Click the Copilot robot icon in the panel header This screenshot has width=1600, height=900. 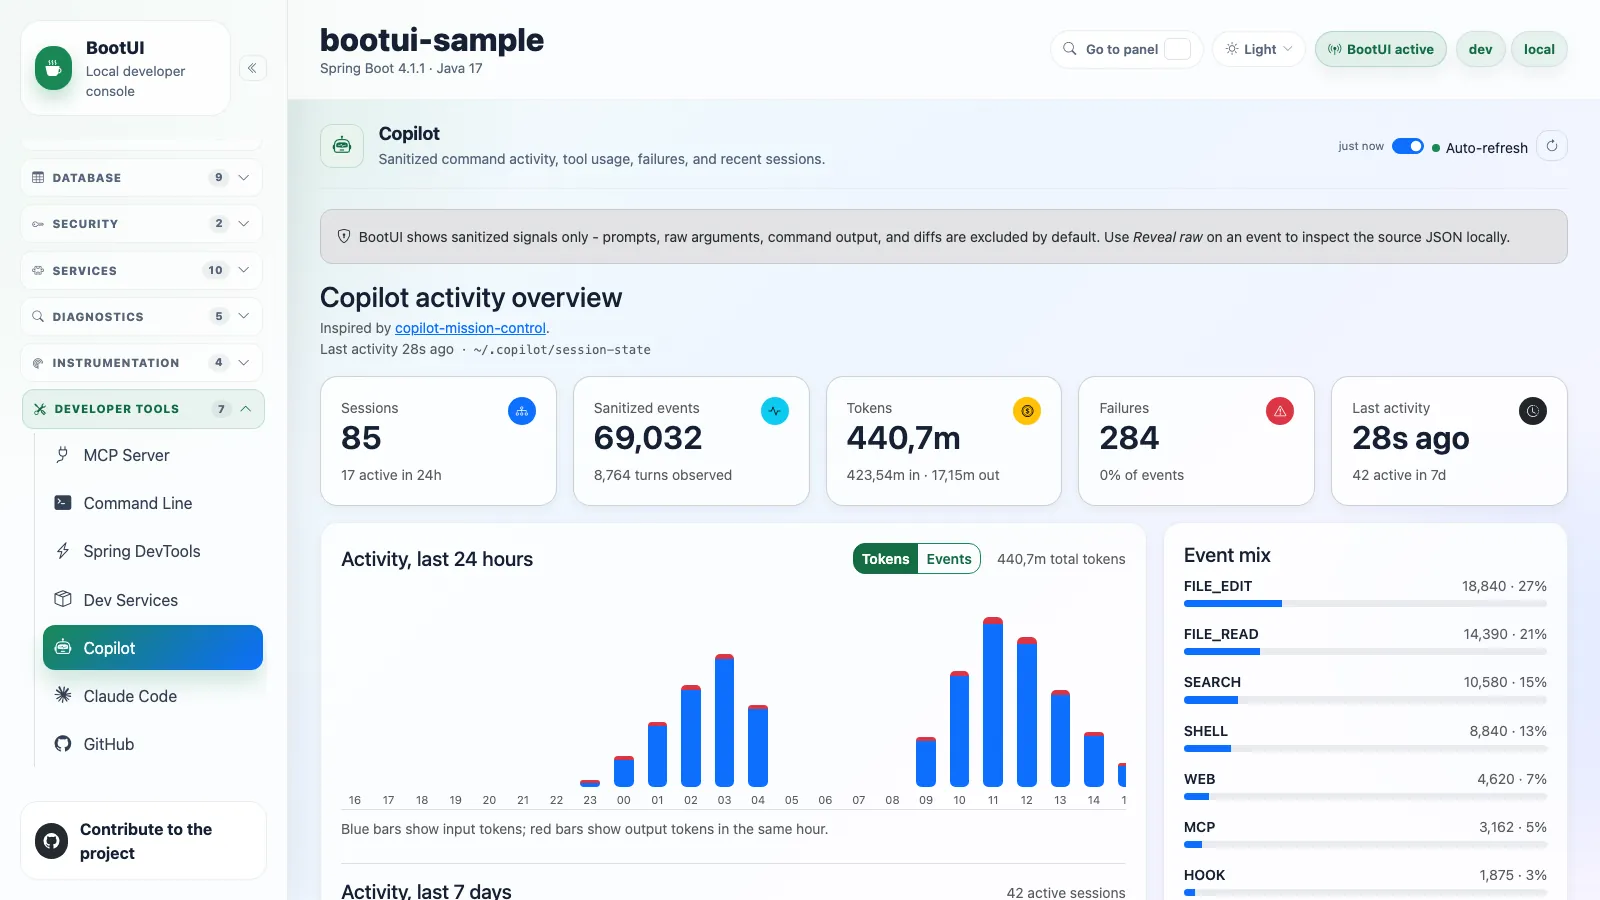(x=342, y=146)
